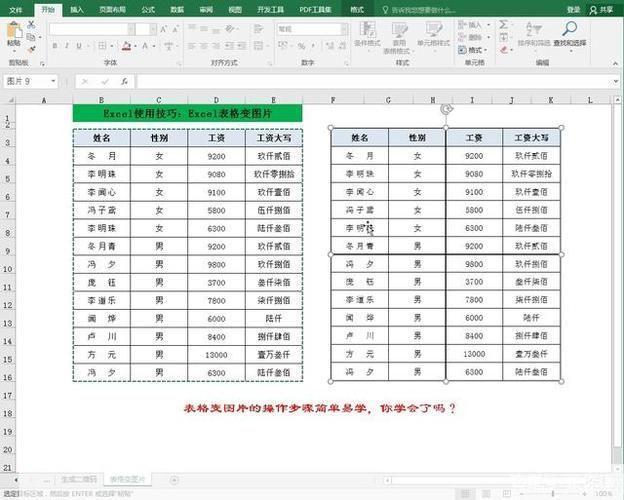Switch to Page Layout view in the status bar
Image resolution: width=624 pixels, height=500 pixels.
pos(486,494)
